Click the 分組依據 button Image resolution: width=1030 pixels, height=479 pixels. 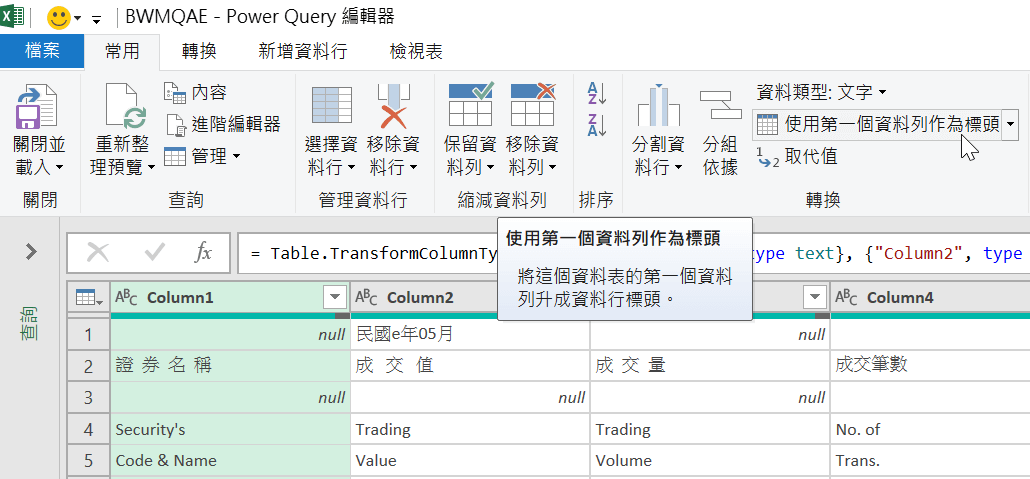721,131
